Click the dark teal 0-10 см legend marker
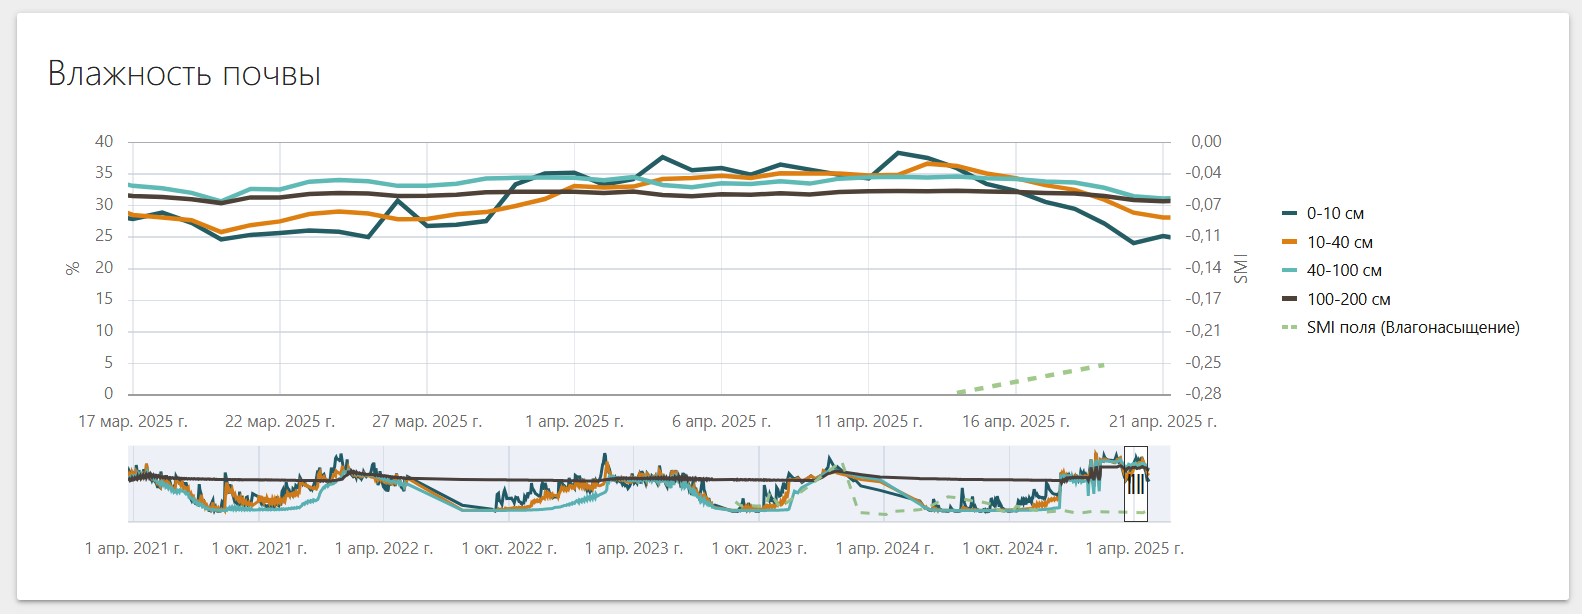1582x614 pixels. point(1289,214)
